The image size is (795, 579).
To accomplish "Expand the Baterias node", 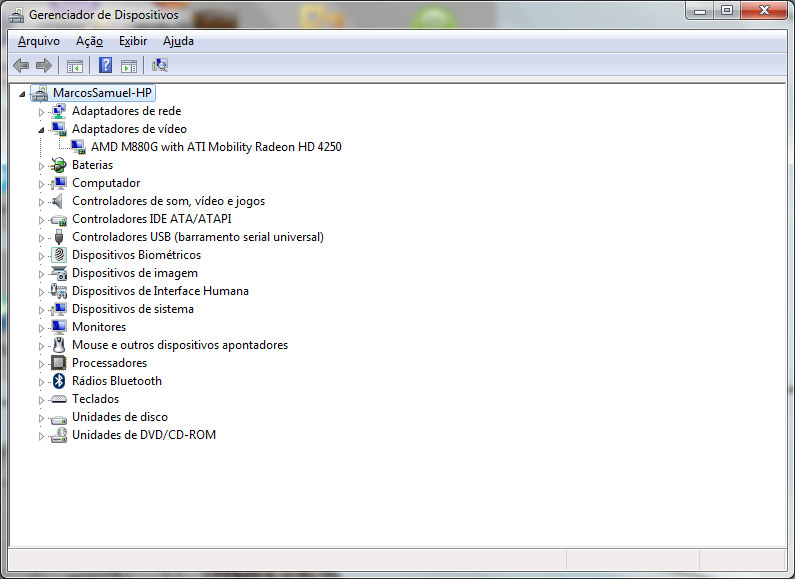I will click(42, 166).
